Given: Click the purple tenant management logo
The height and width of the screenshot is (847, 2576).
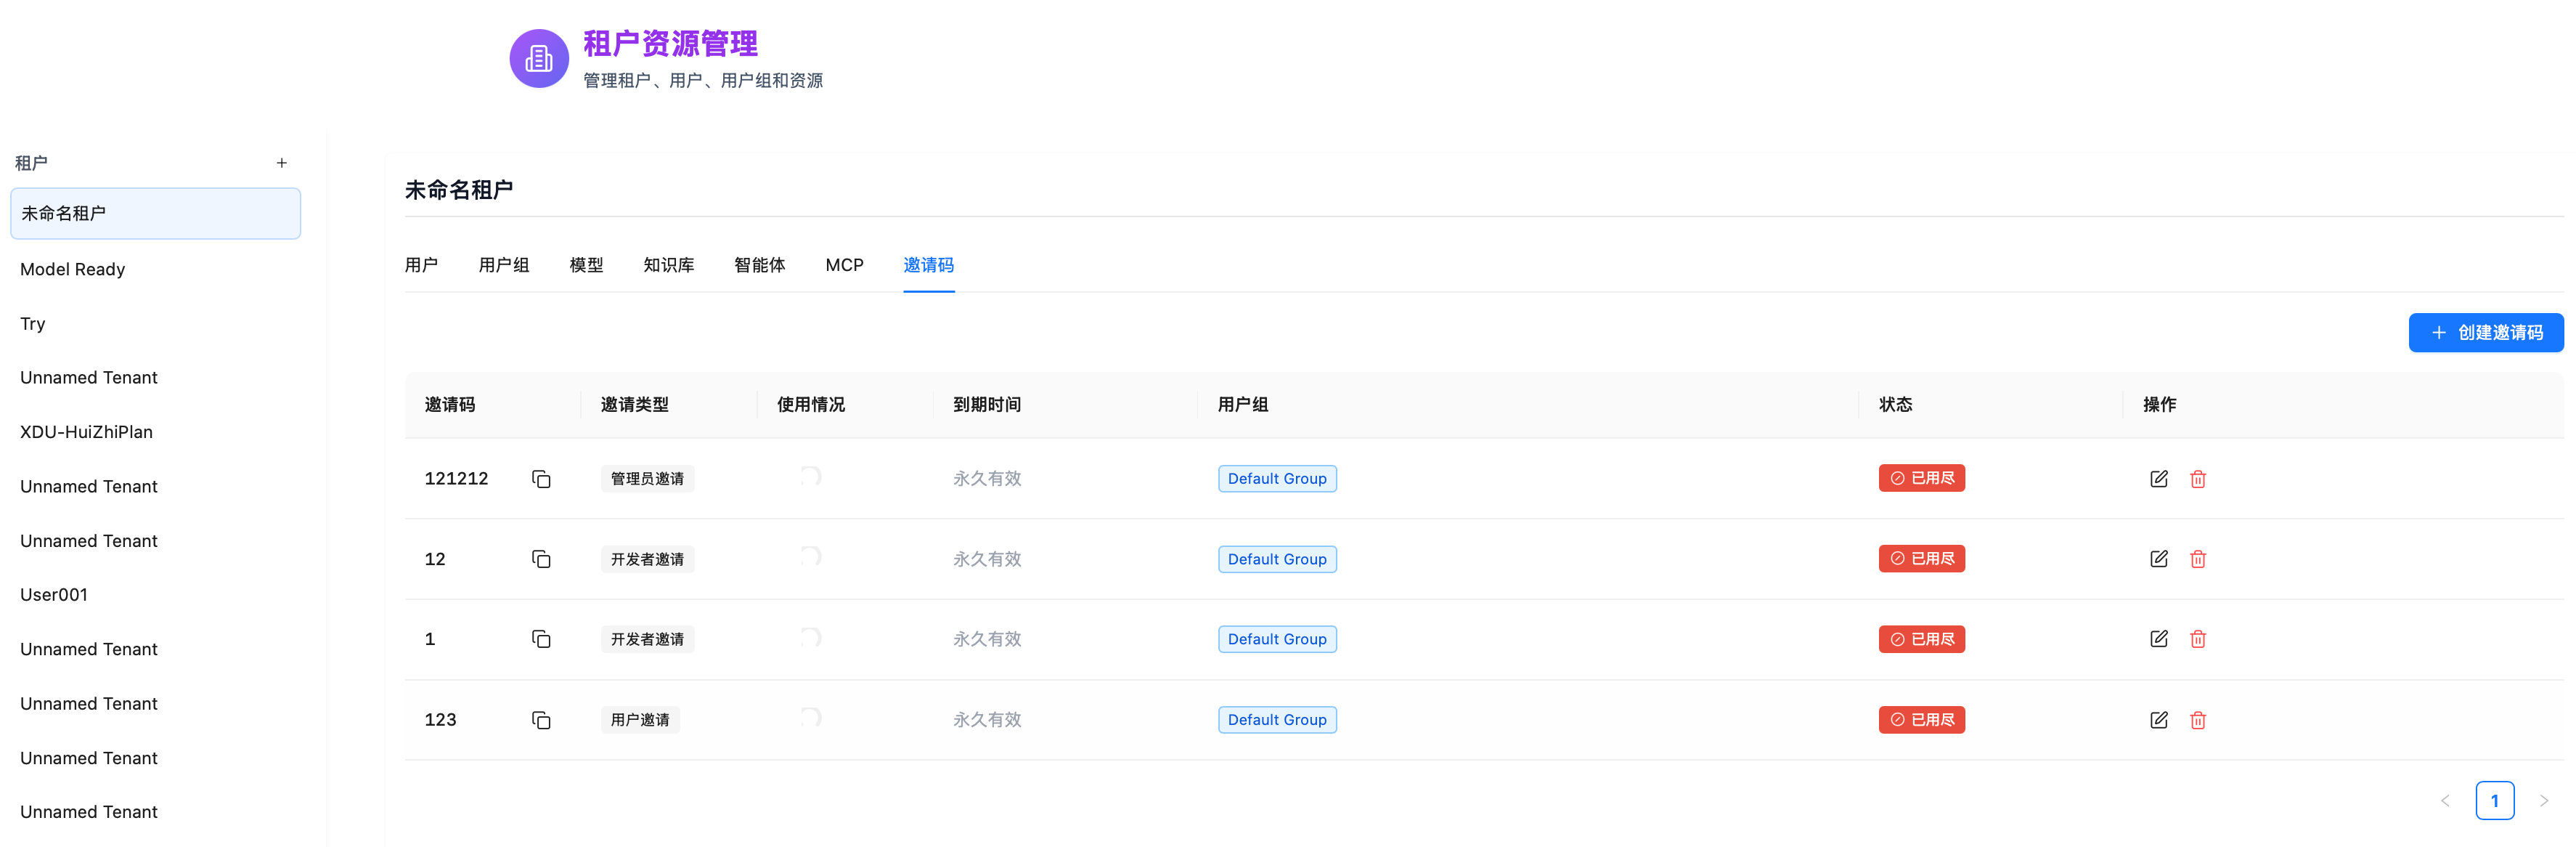Looking at the screenshot, I should pyautogui.click(x=539, y=59).
